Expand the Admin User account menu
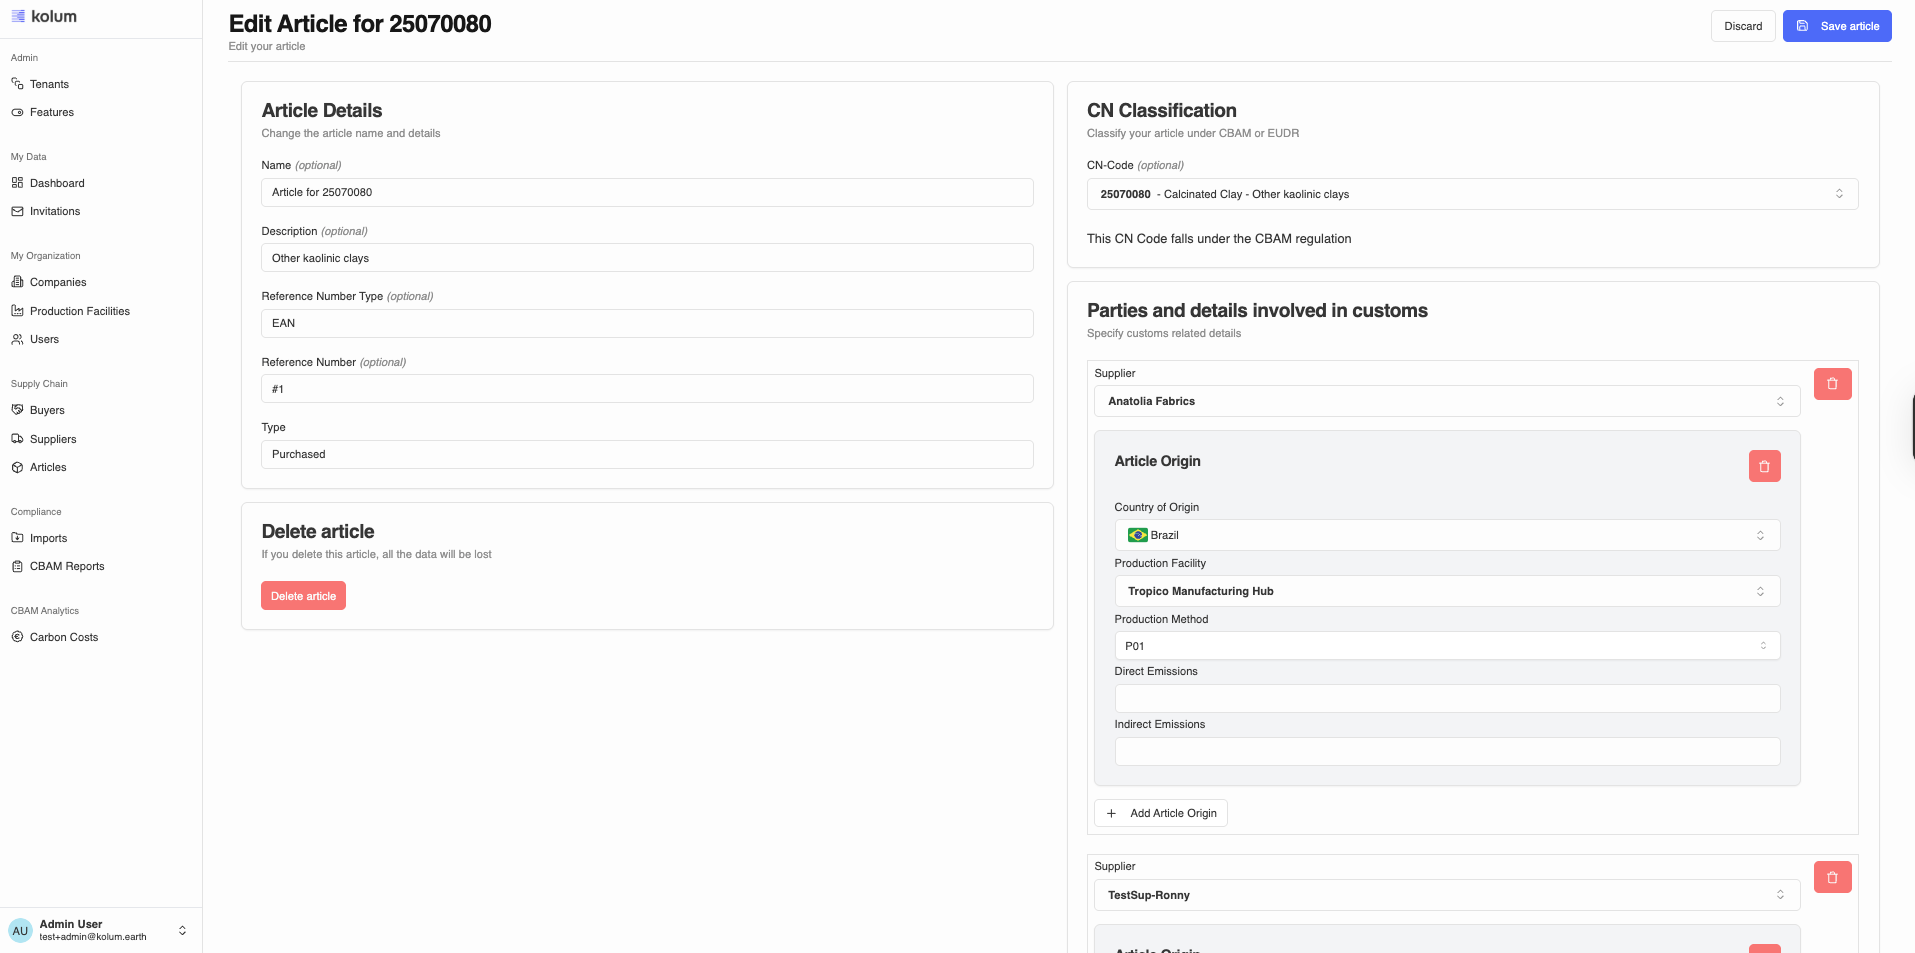The height and width of the screenshot is (953, 1915). (182, 930)
